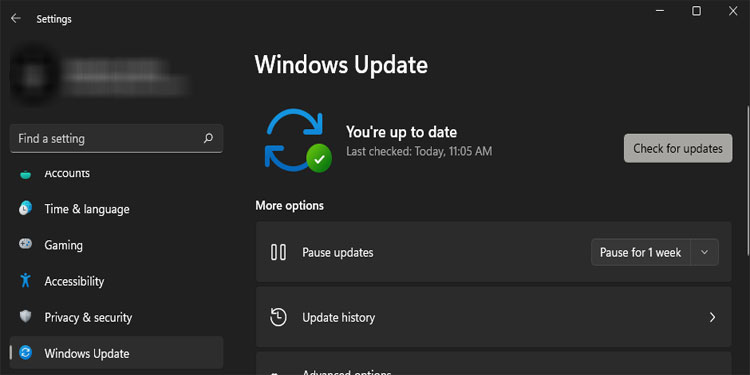Click the Last checked: Today, 11:05 AM text
The image size is (750, 375).
(x=419, y=152)
